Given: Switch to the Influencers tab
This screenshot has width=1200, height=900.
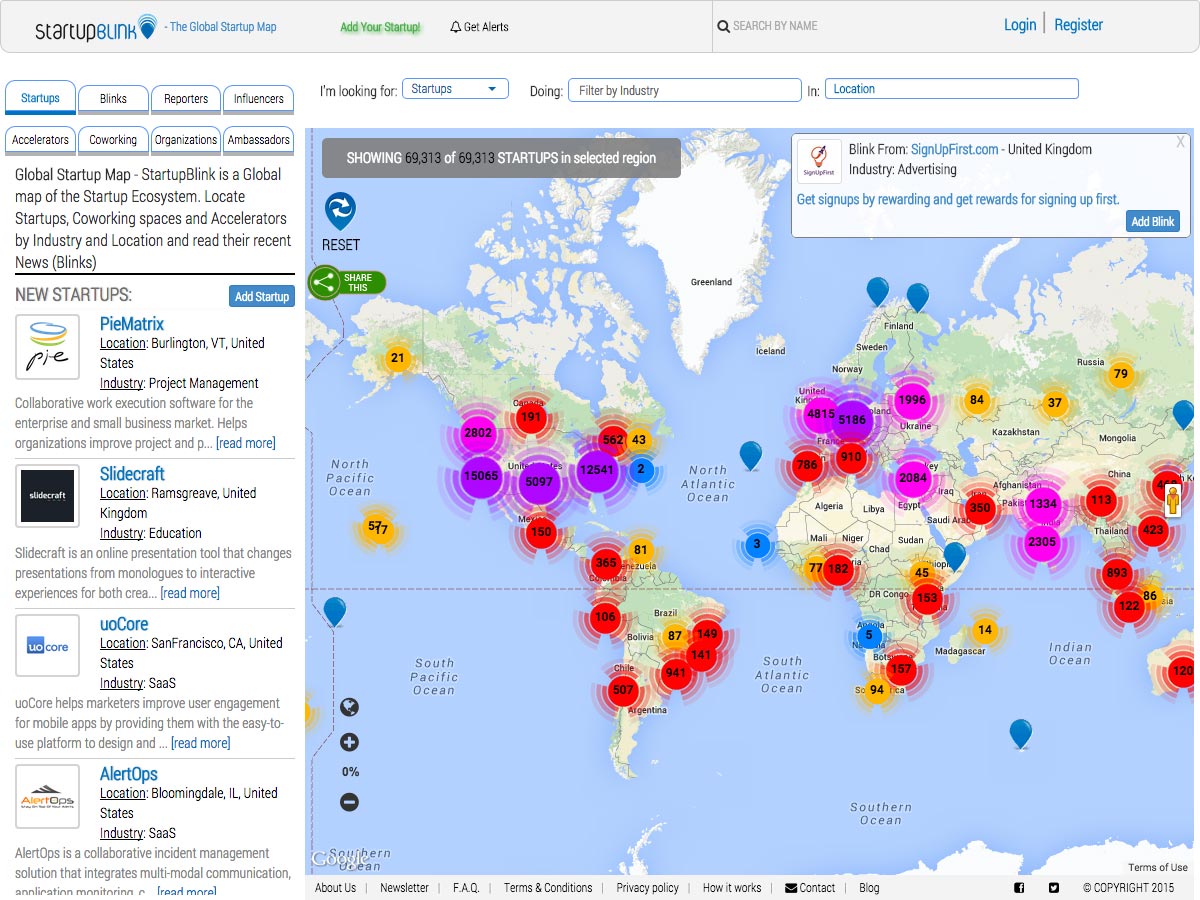Looking at the screenshot, I should coord(258,99).
